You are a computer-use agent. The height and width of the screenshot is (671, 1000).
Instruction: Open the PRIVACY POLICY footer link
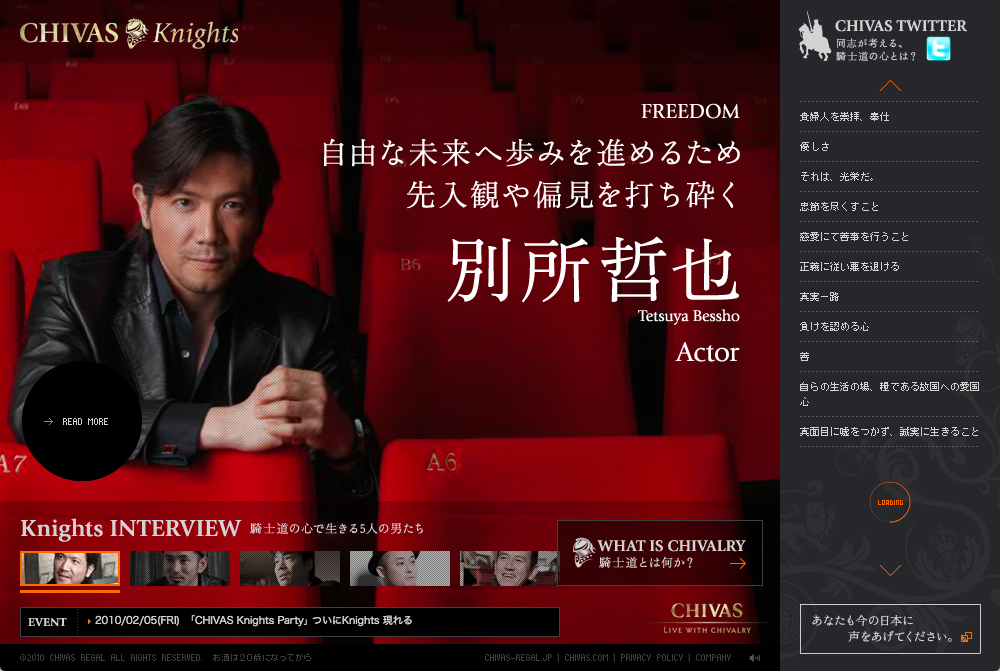[x=651, y=658]
